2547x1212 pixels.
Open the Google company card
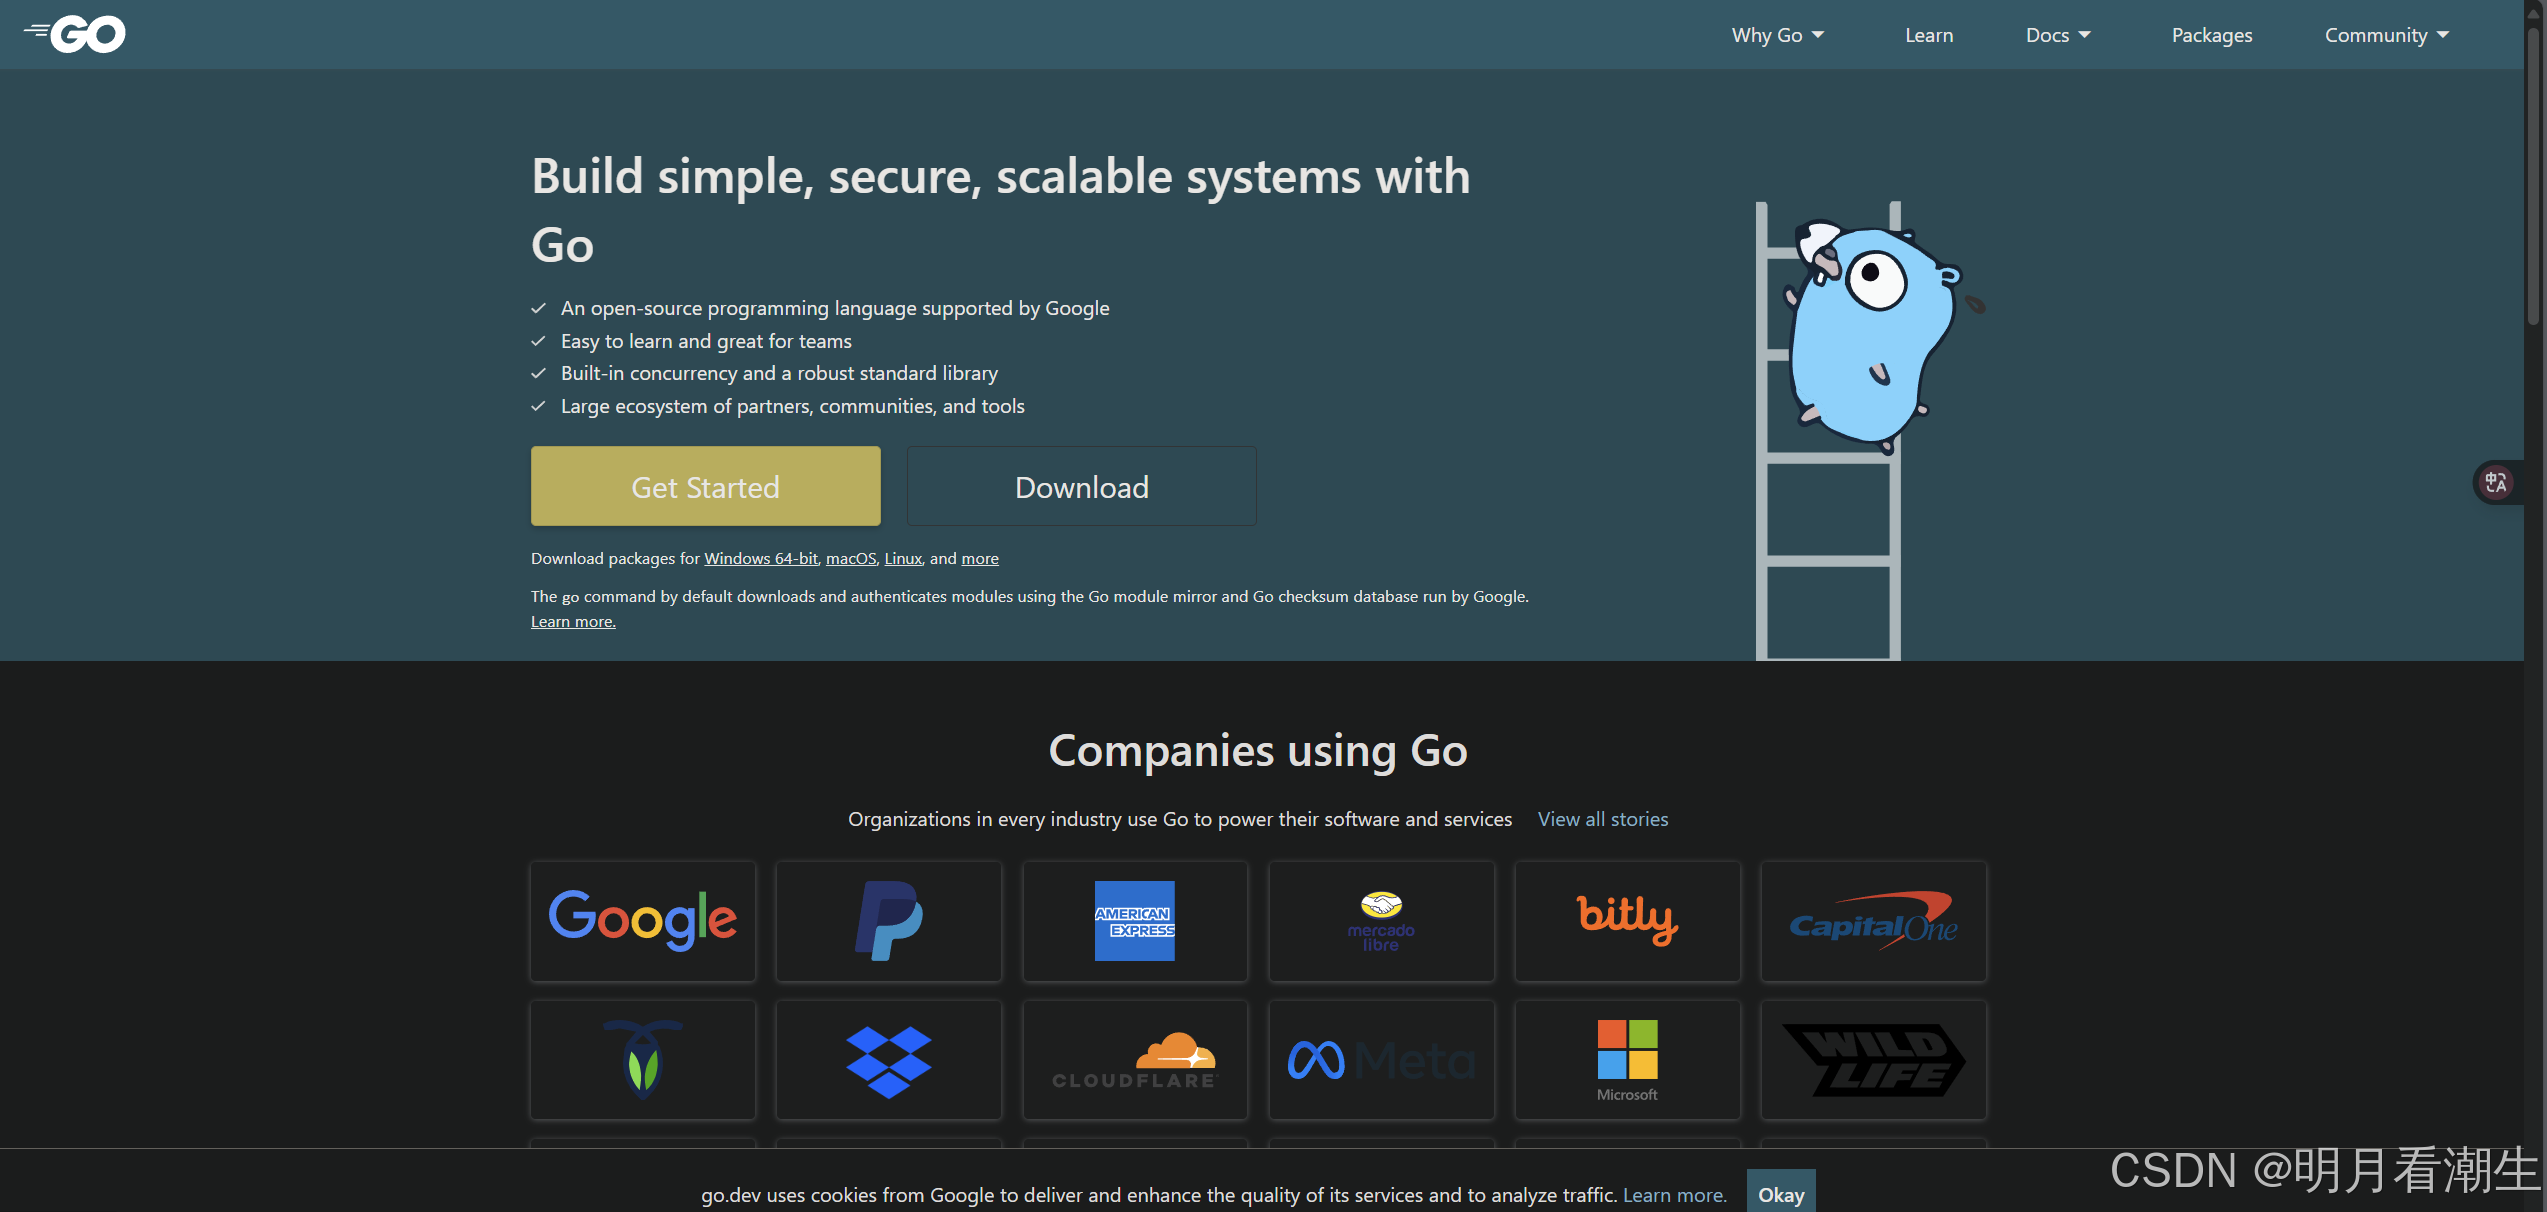click(643, 921)
